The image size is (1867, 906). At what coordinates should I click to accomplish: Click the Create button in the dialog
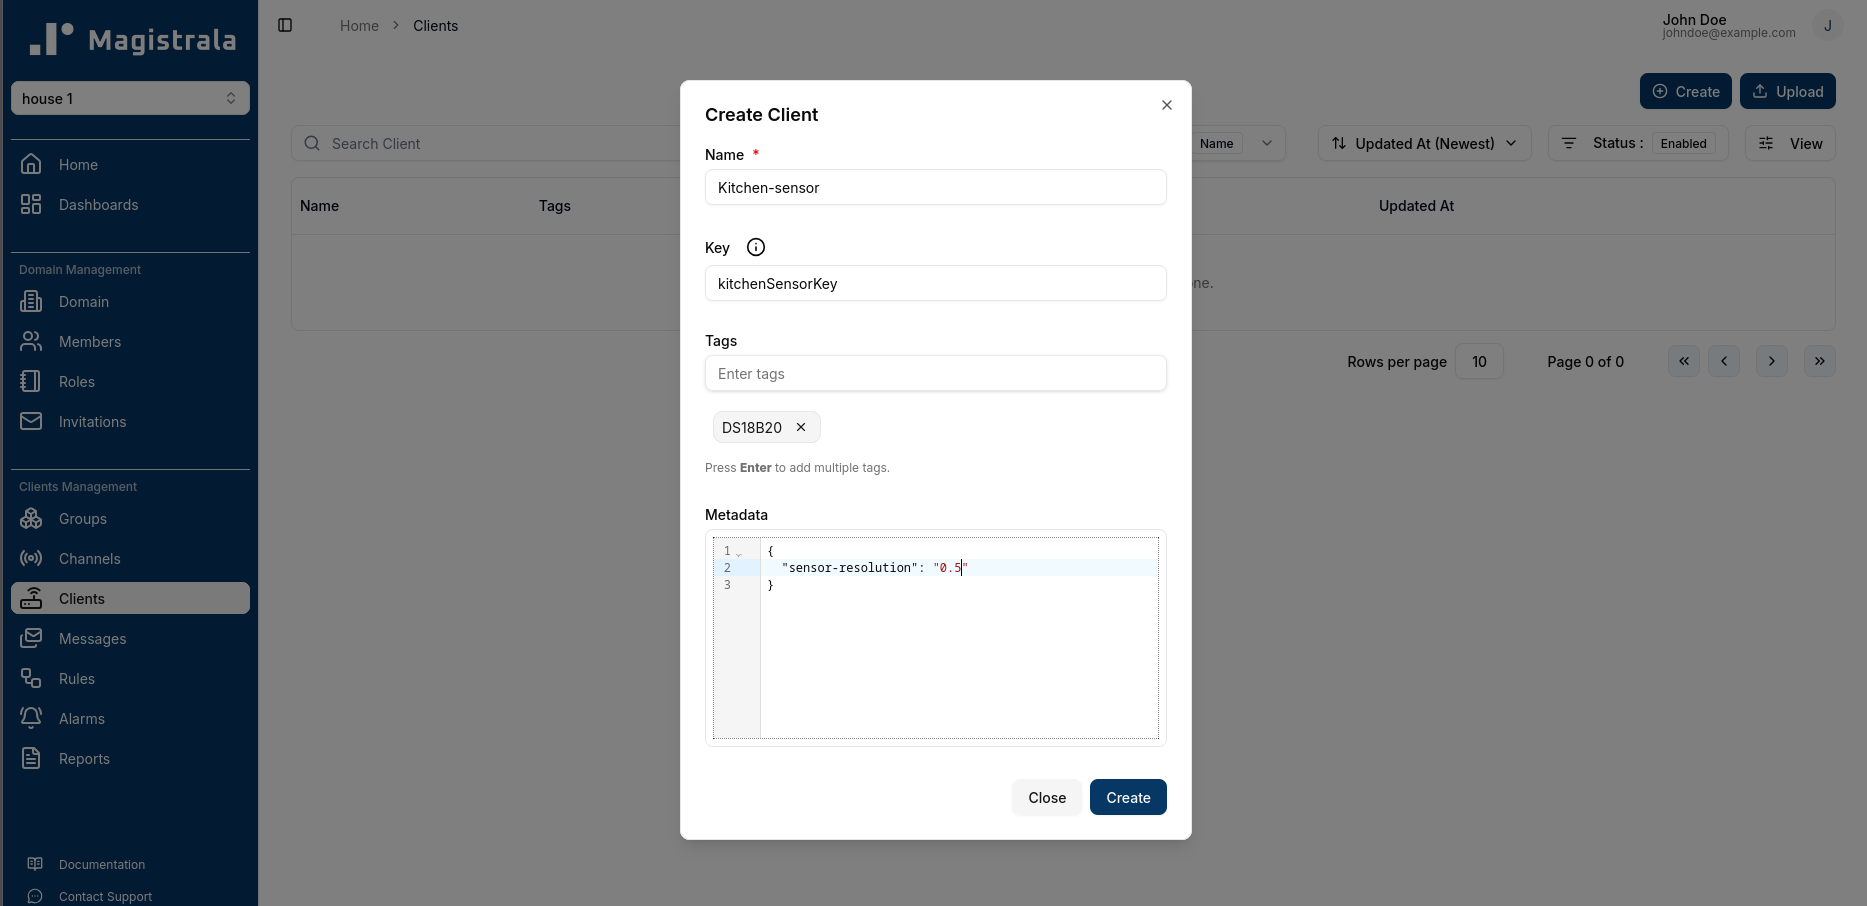point(1127,797)
